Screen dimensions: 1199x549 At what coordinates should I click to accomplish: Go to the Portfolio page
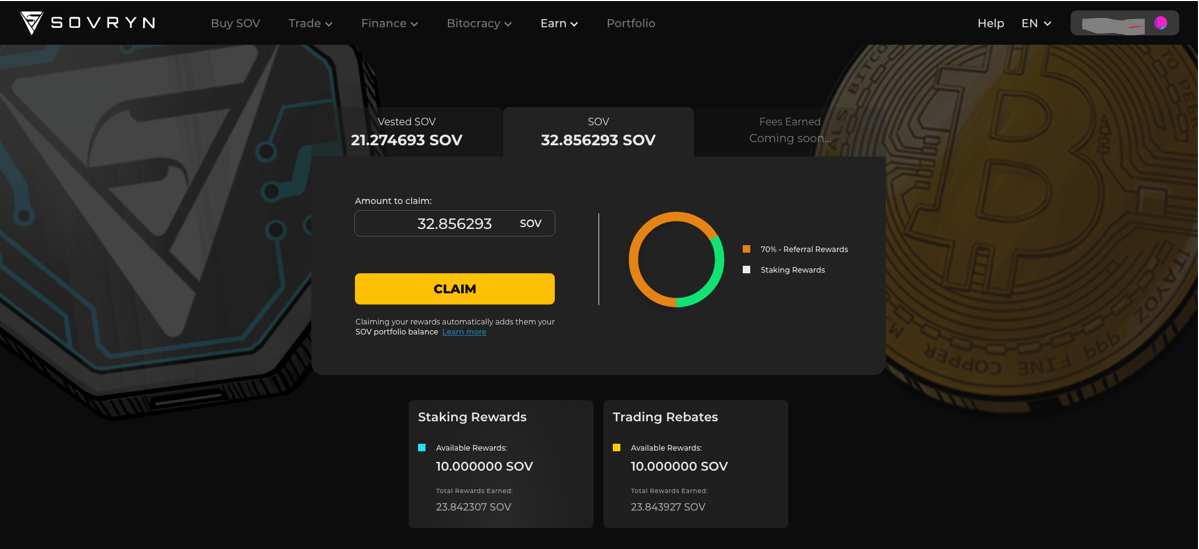click(631, 24)
